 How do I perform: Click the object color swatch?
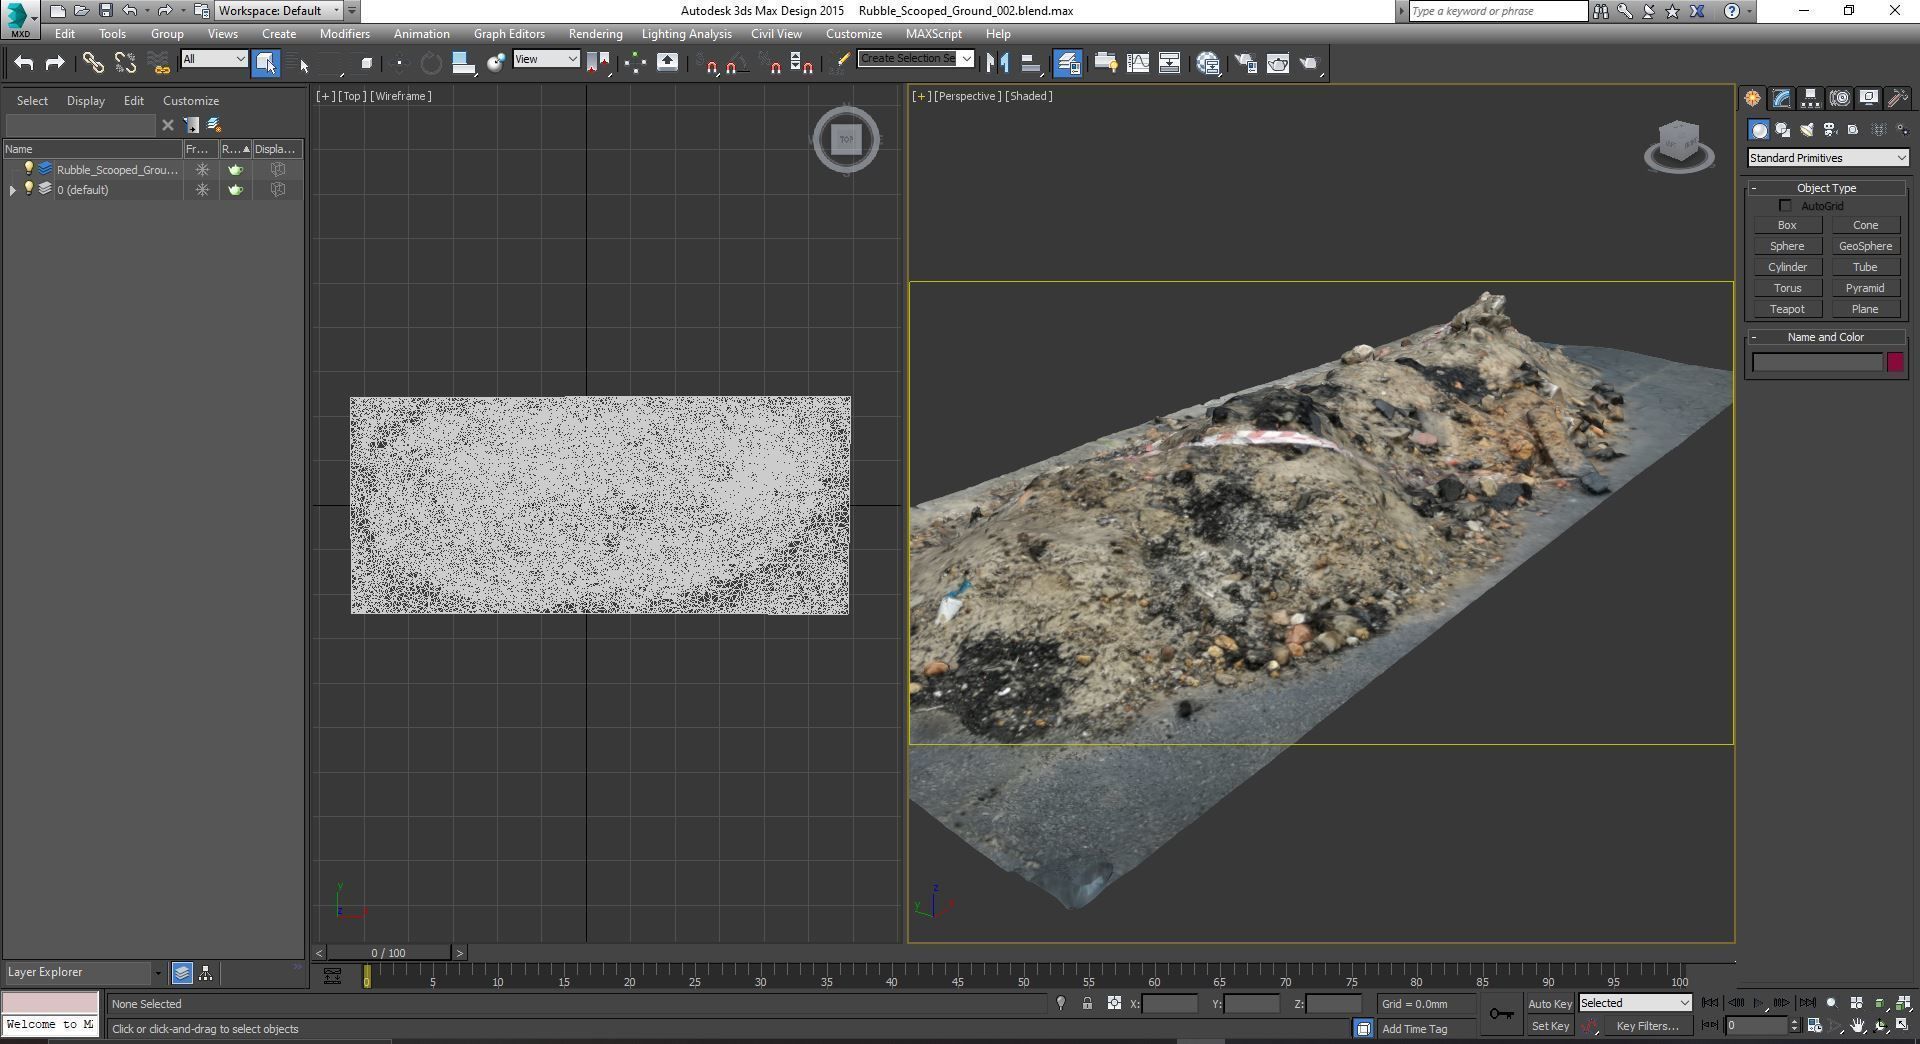click(1895, 362)
